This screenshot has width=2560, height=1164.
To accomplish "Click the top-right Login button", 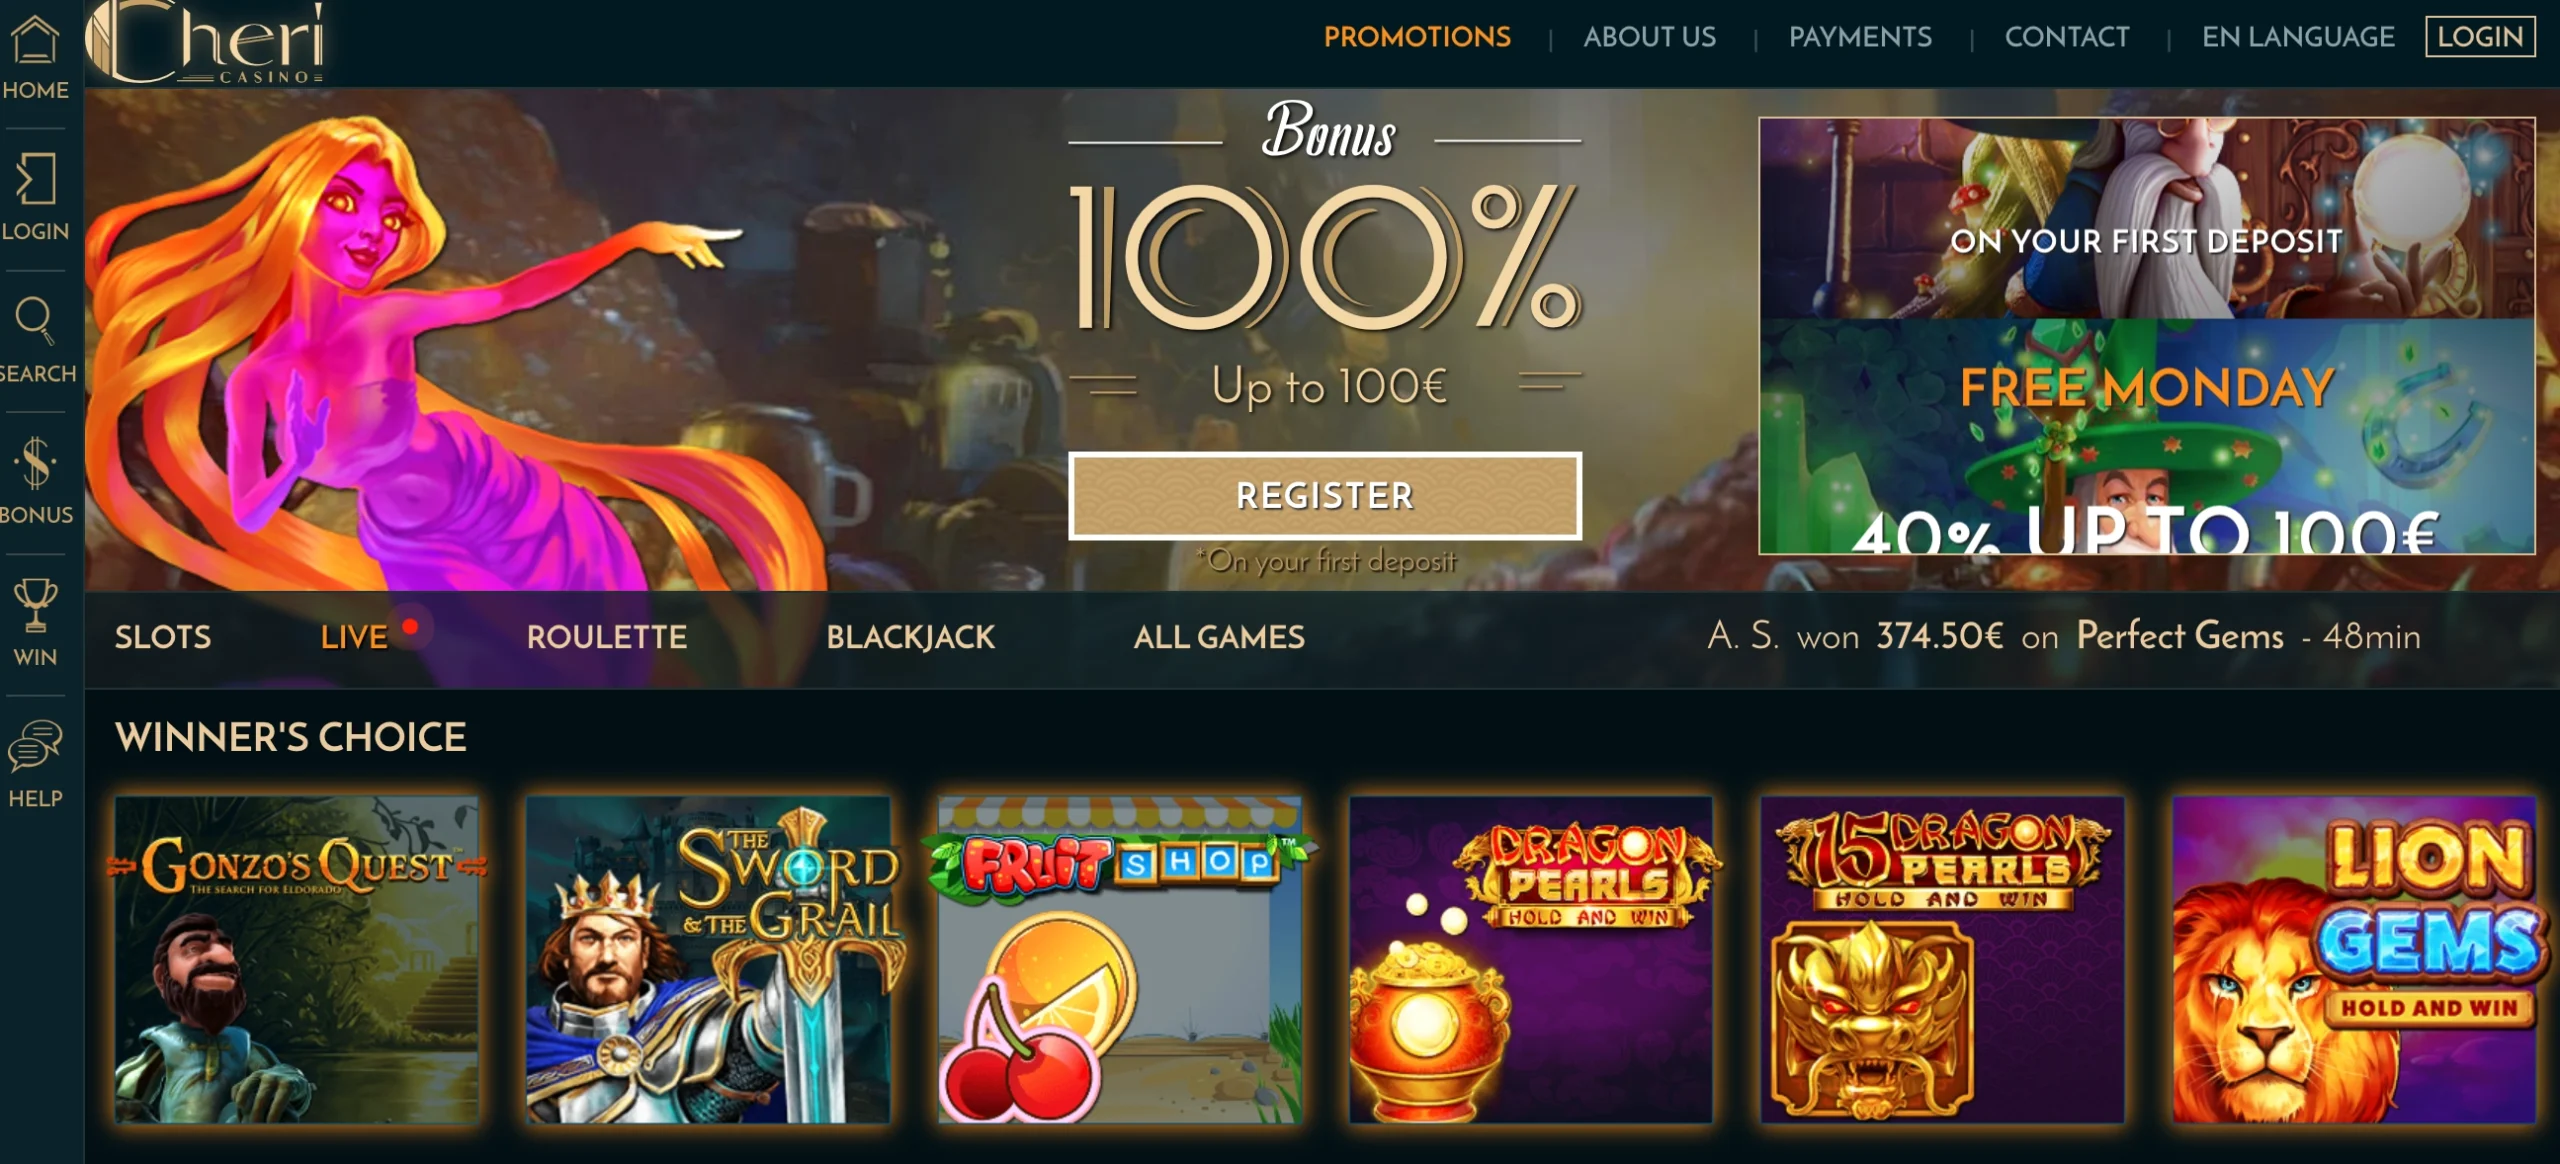I will [x=2480, y=37].
